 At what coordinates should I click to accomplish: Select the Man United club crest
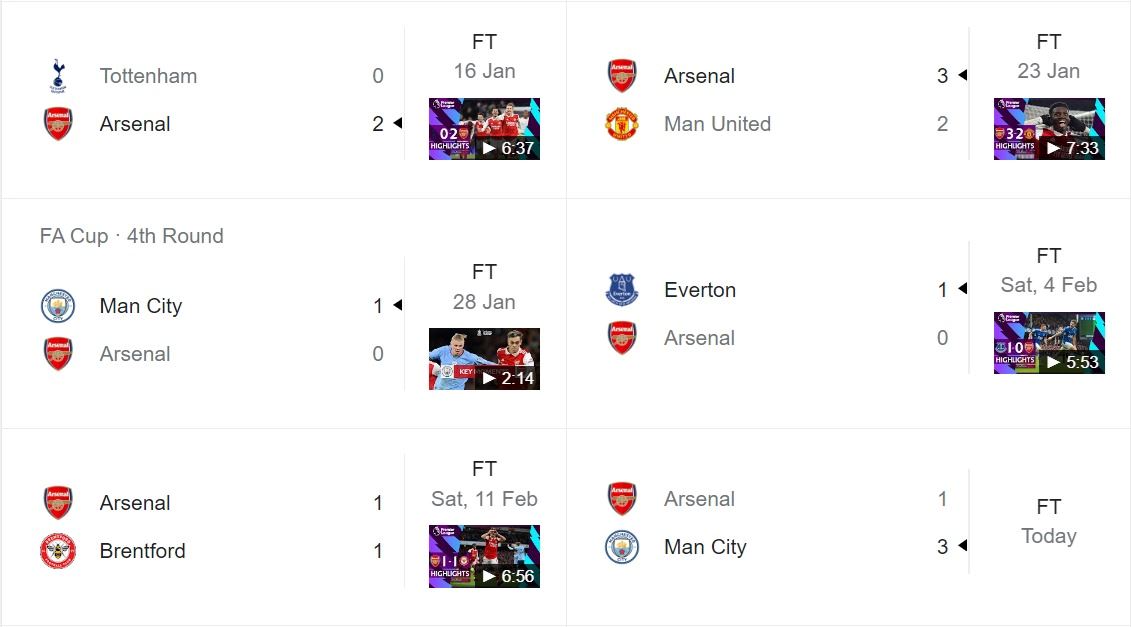point(621,124)
